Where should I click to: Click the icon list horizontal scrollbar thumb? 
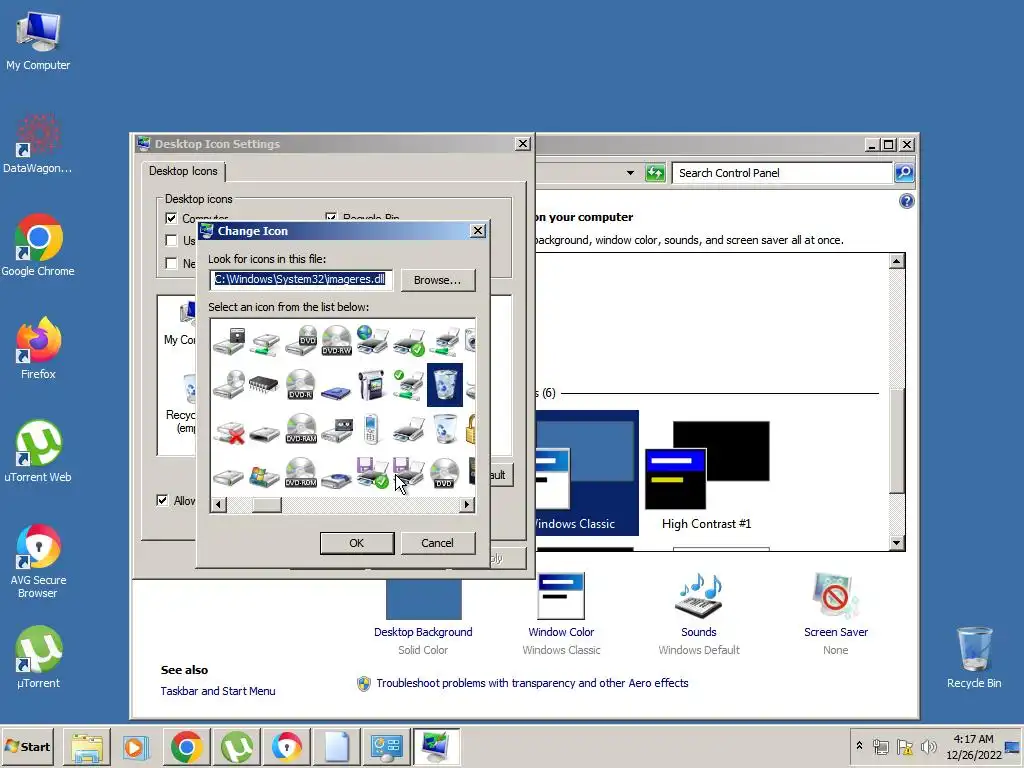[266, 504]
